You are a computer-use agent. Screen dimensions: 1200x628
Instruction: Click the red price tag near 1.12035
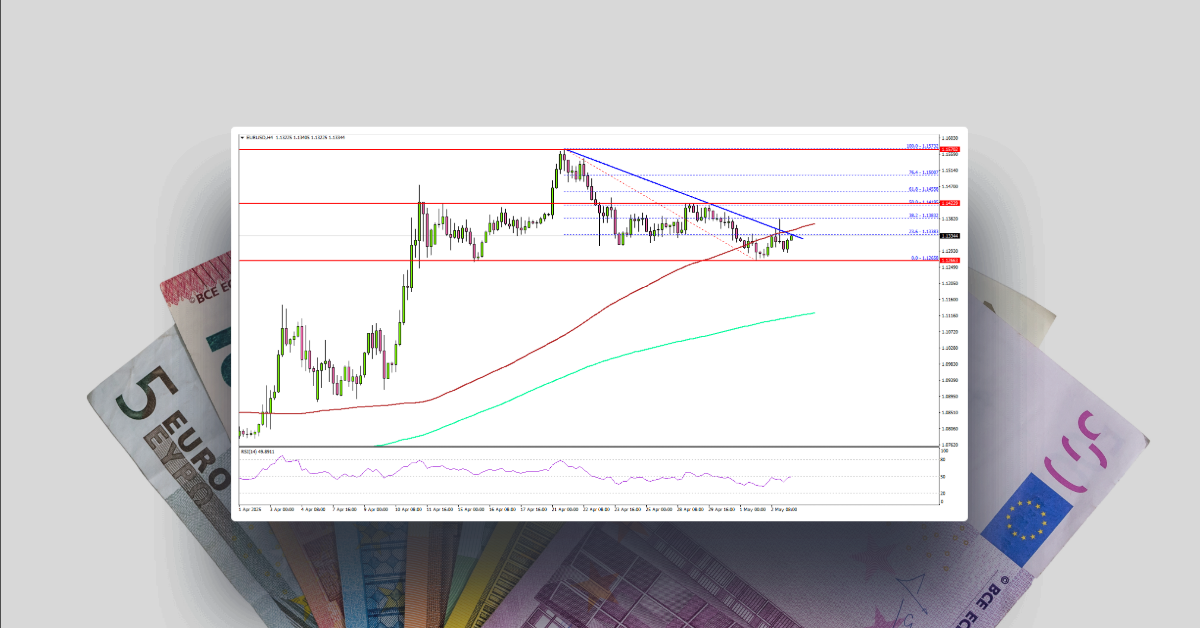949,258
